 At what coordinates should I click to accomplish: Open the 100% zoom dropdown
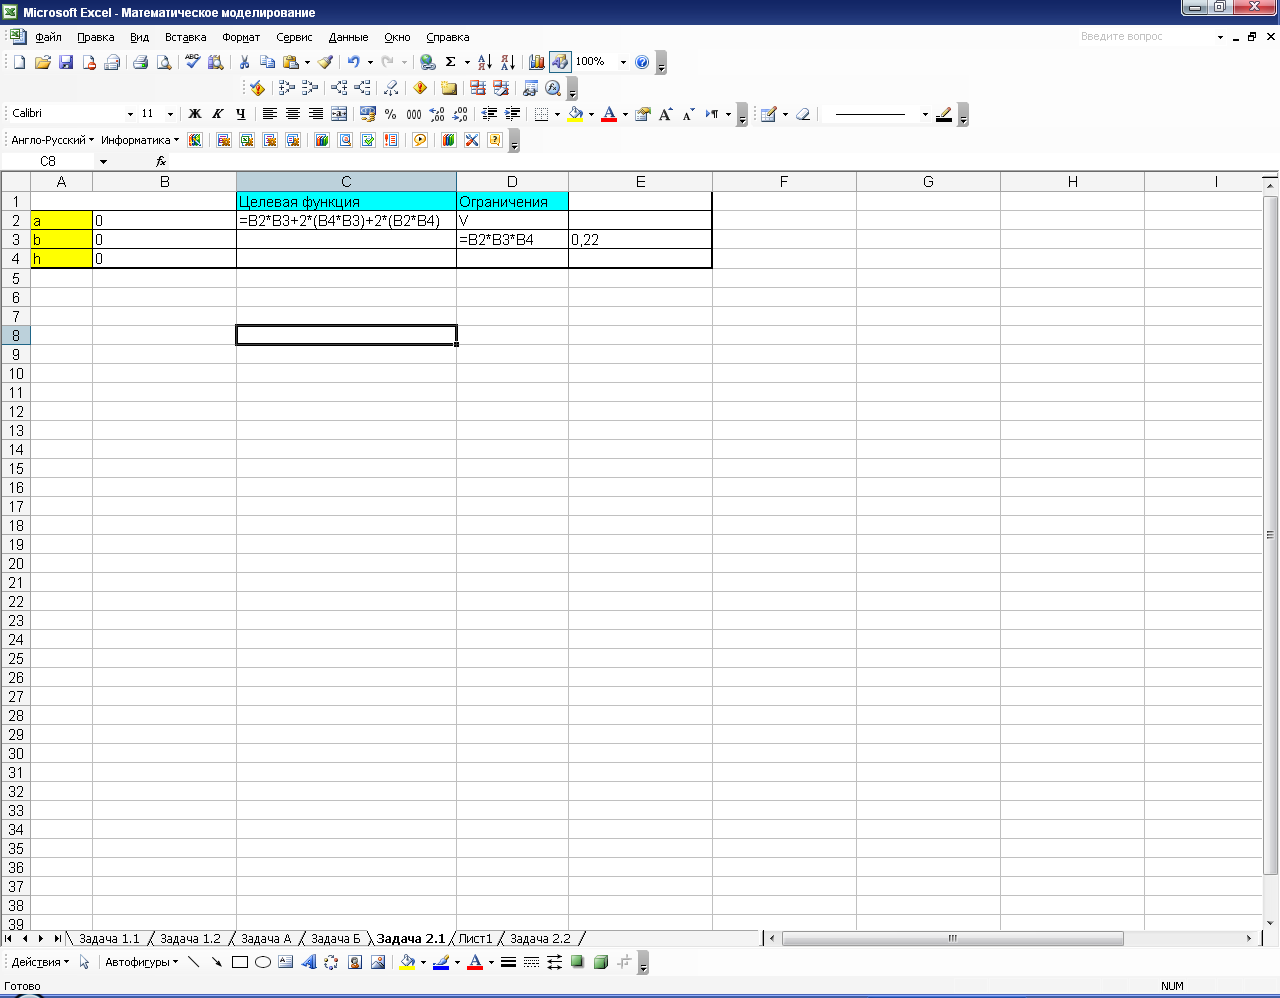[x=623, y=62]
